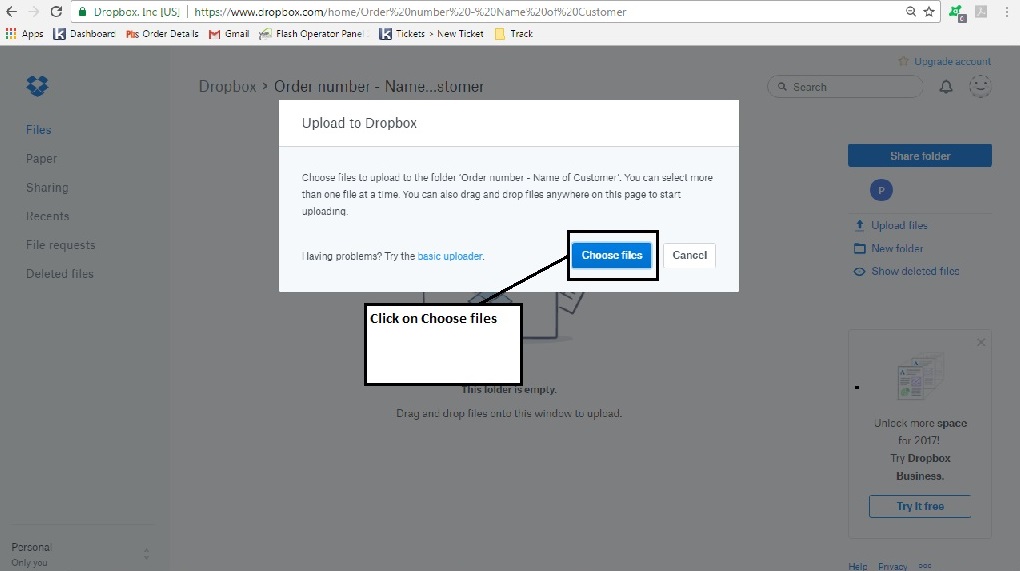Select File requests in the sidebar
The width and height of the screenshot is (1020, 571).
click(60, 245)
